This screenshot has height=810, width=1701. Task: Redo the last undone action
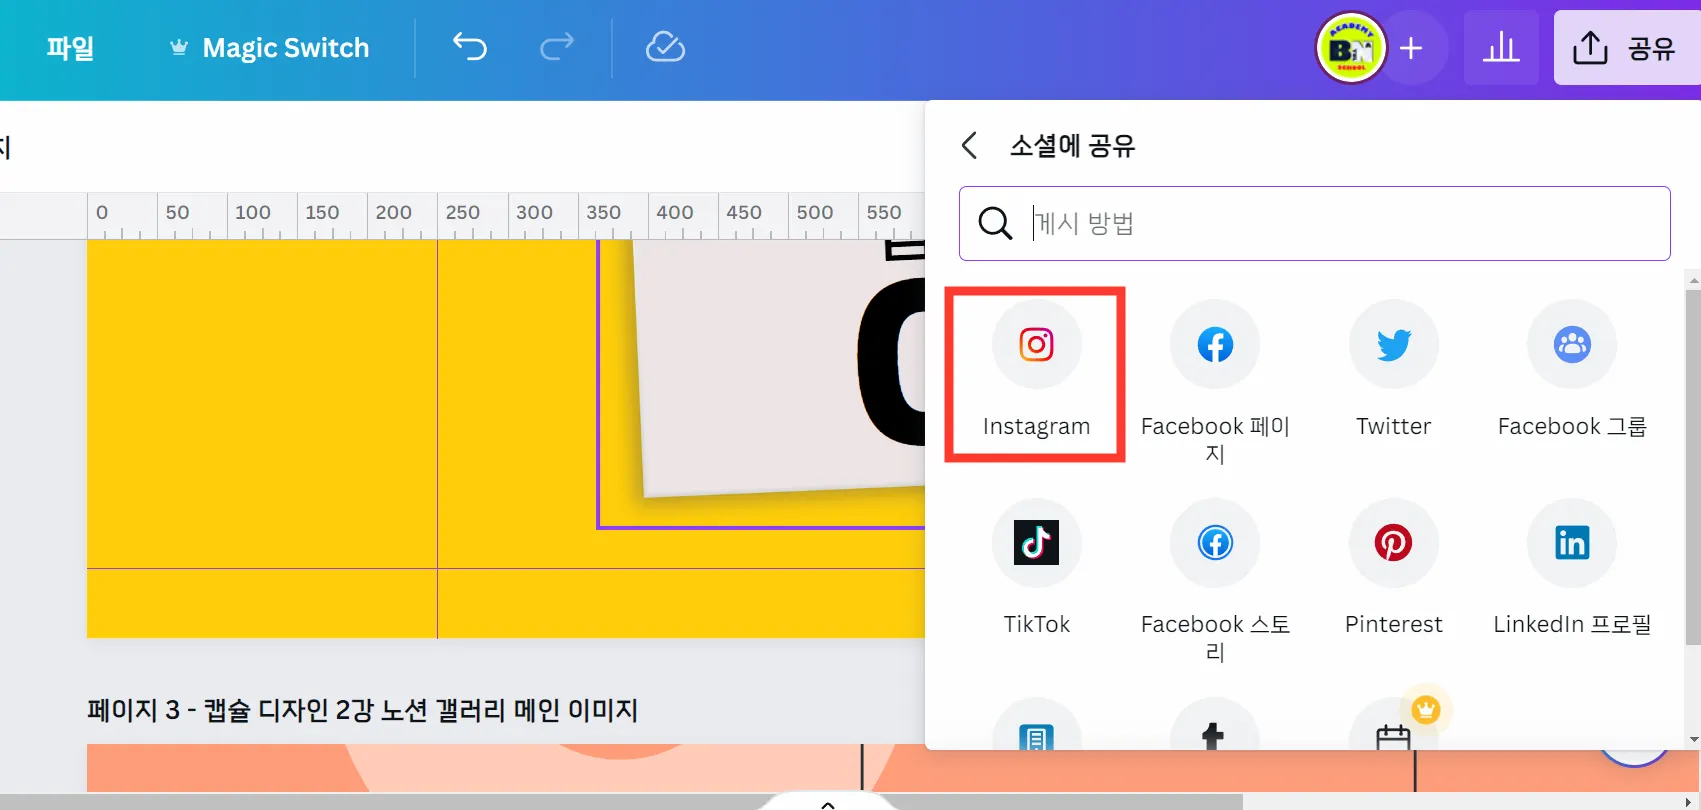pyautogui.click(x=557, y=47)
